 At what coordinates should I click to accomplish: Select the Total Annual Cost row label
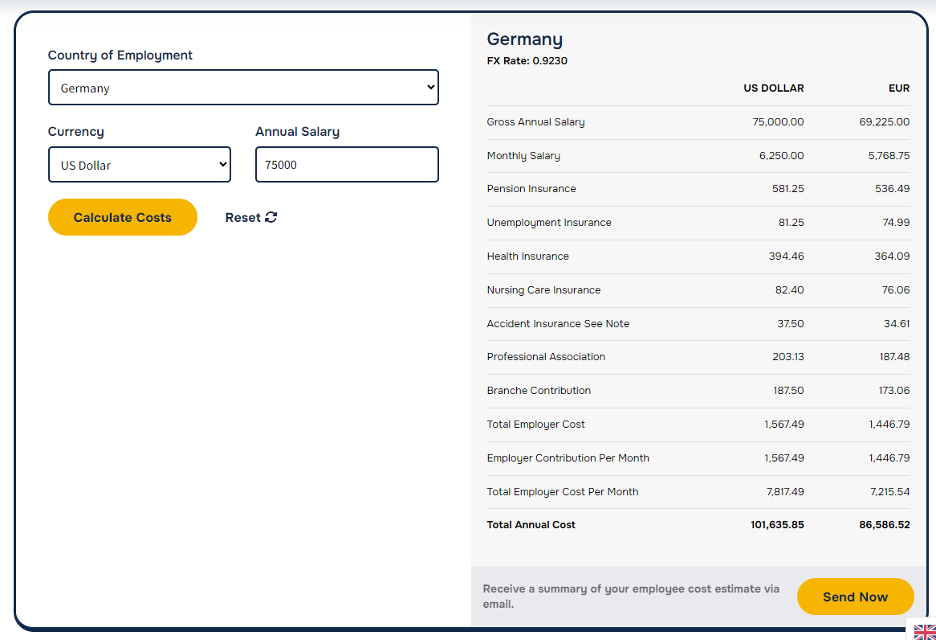(531, 525)
